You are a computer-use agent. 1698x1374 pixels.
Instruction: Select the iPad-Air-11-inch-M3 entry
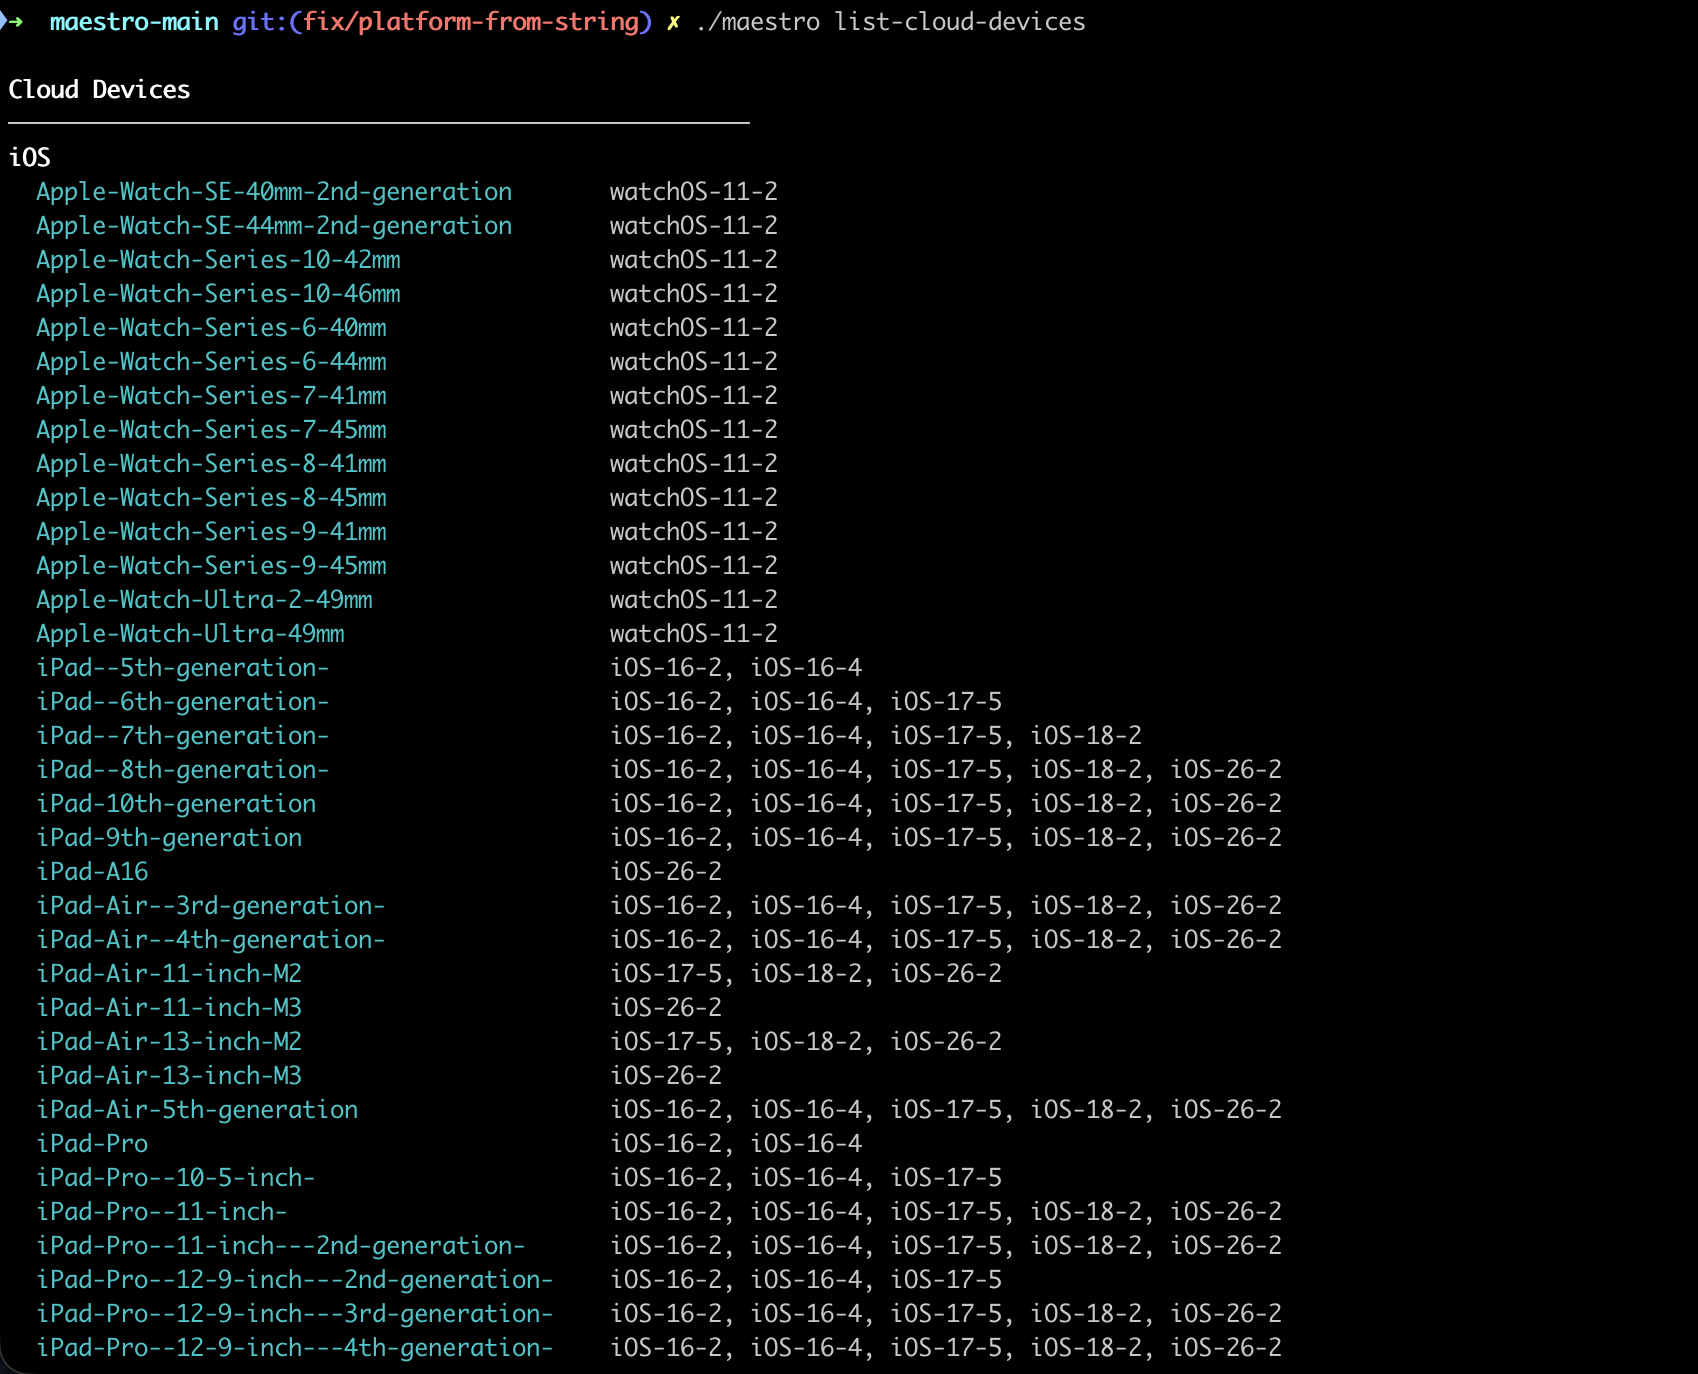169,1008
